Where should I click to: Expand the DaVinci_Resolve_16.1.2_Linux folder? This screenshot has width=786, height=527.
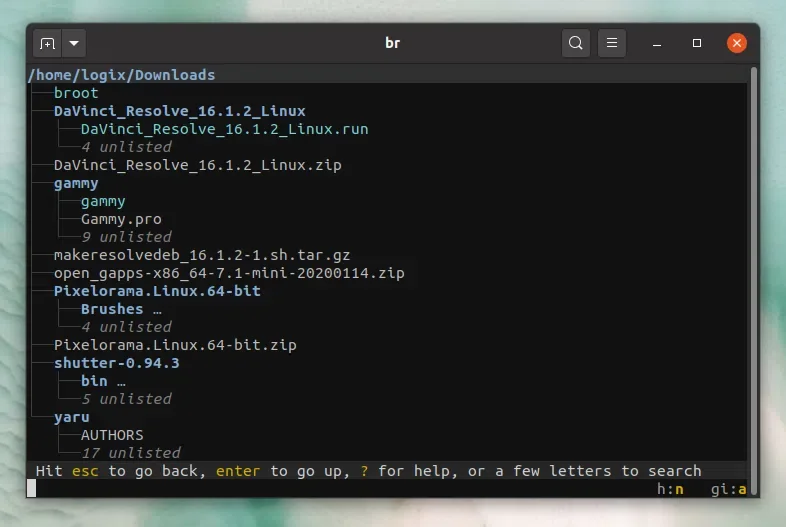pos(179,111)
